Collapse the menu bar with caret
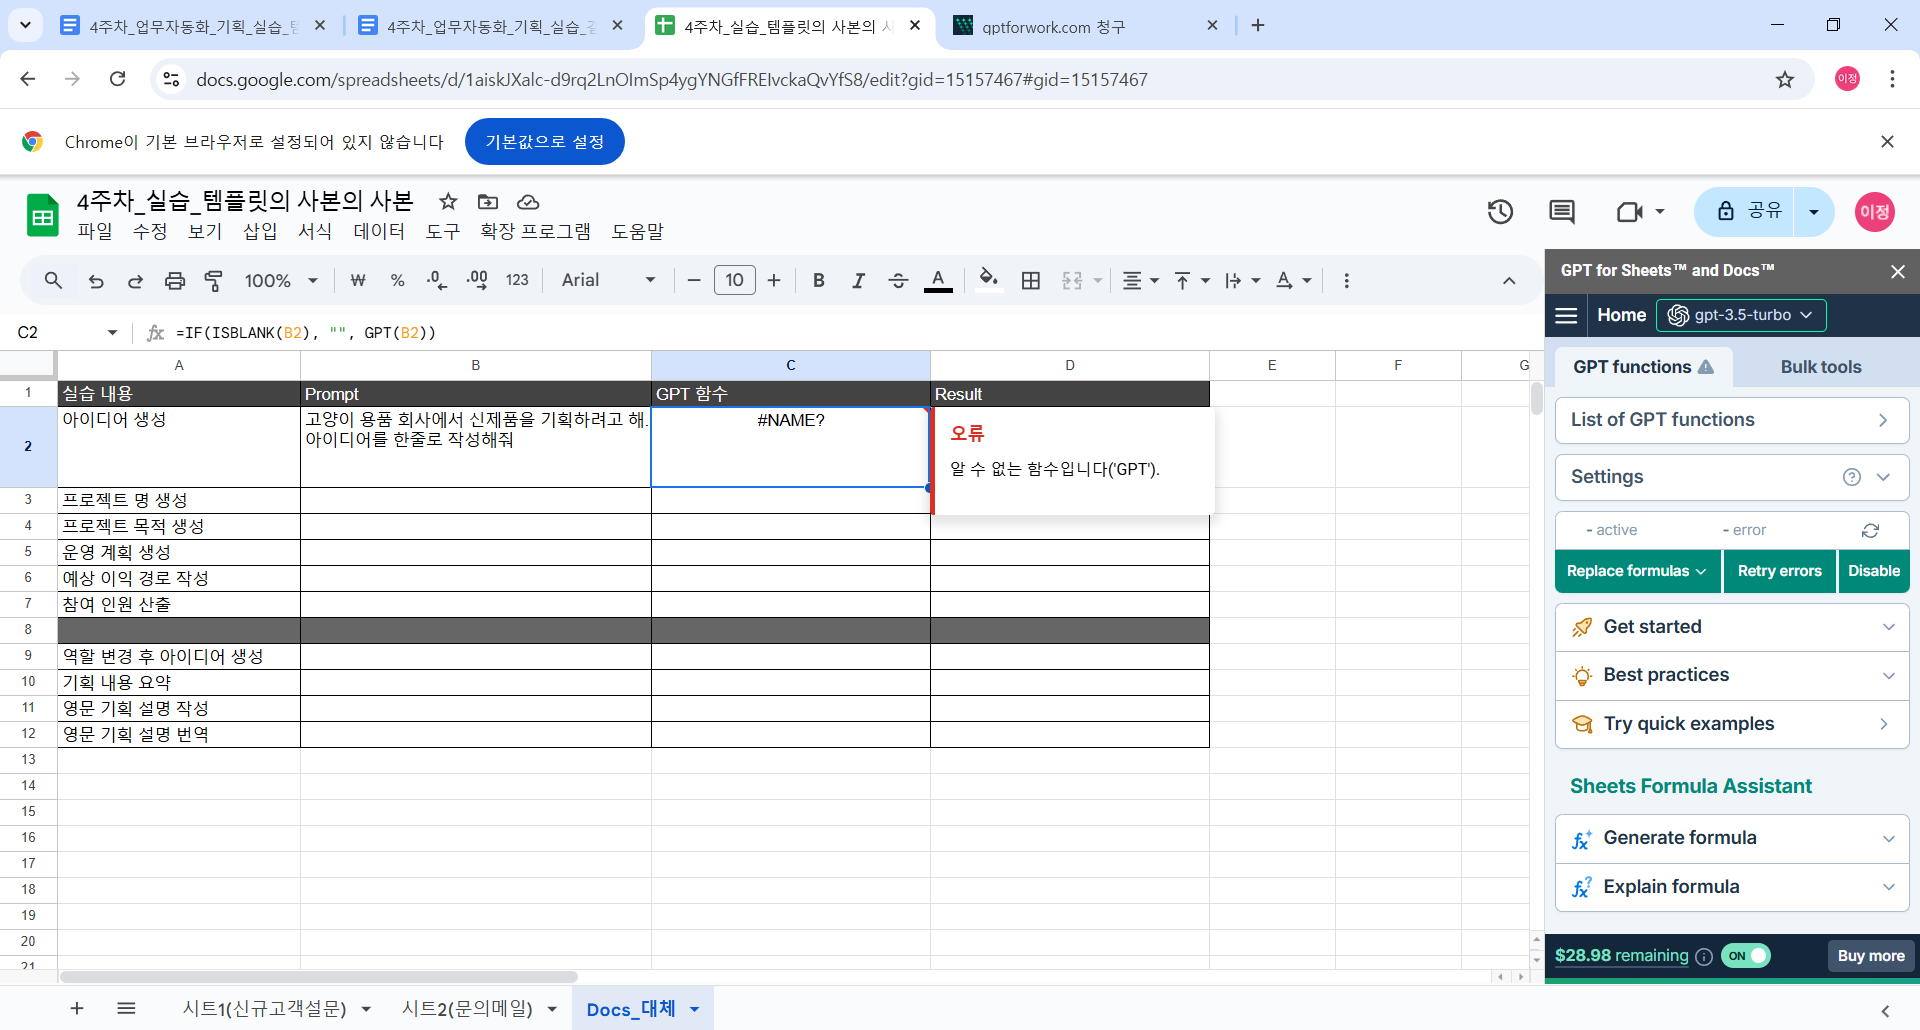 pyautogui.click(x=1509, y=281)
